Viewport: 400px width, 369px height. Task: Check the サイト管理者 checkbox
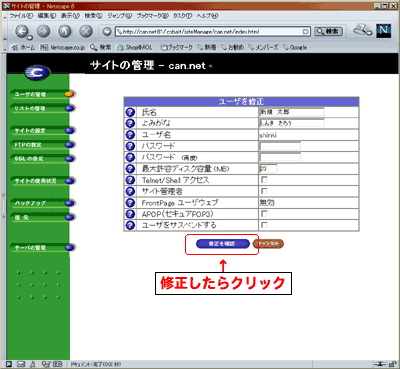(x=264, y=191)
